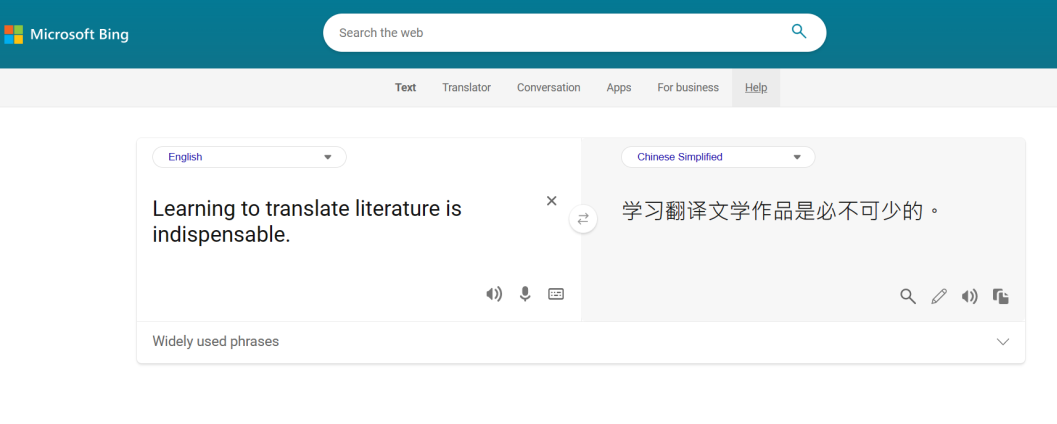Open the Translator tab
1057x424 pixels.
pos(466,88)
